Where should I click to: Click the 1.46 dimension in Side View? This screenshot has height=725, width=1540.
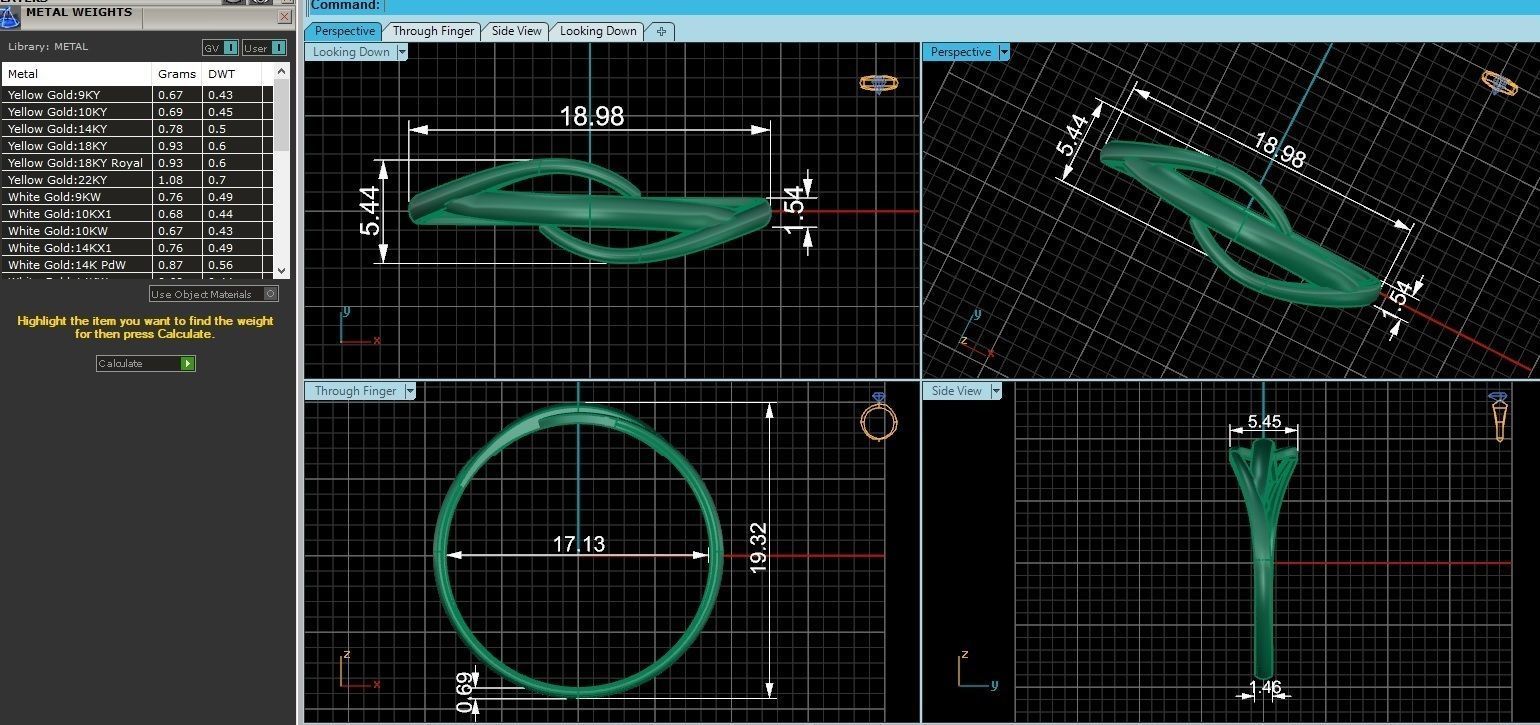tap(1265, 687)
